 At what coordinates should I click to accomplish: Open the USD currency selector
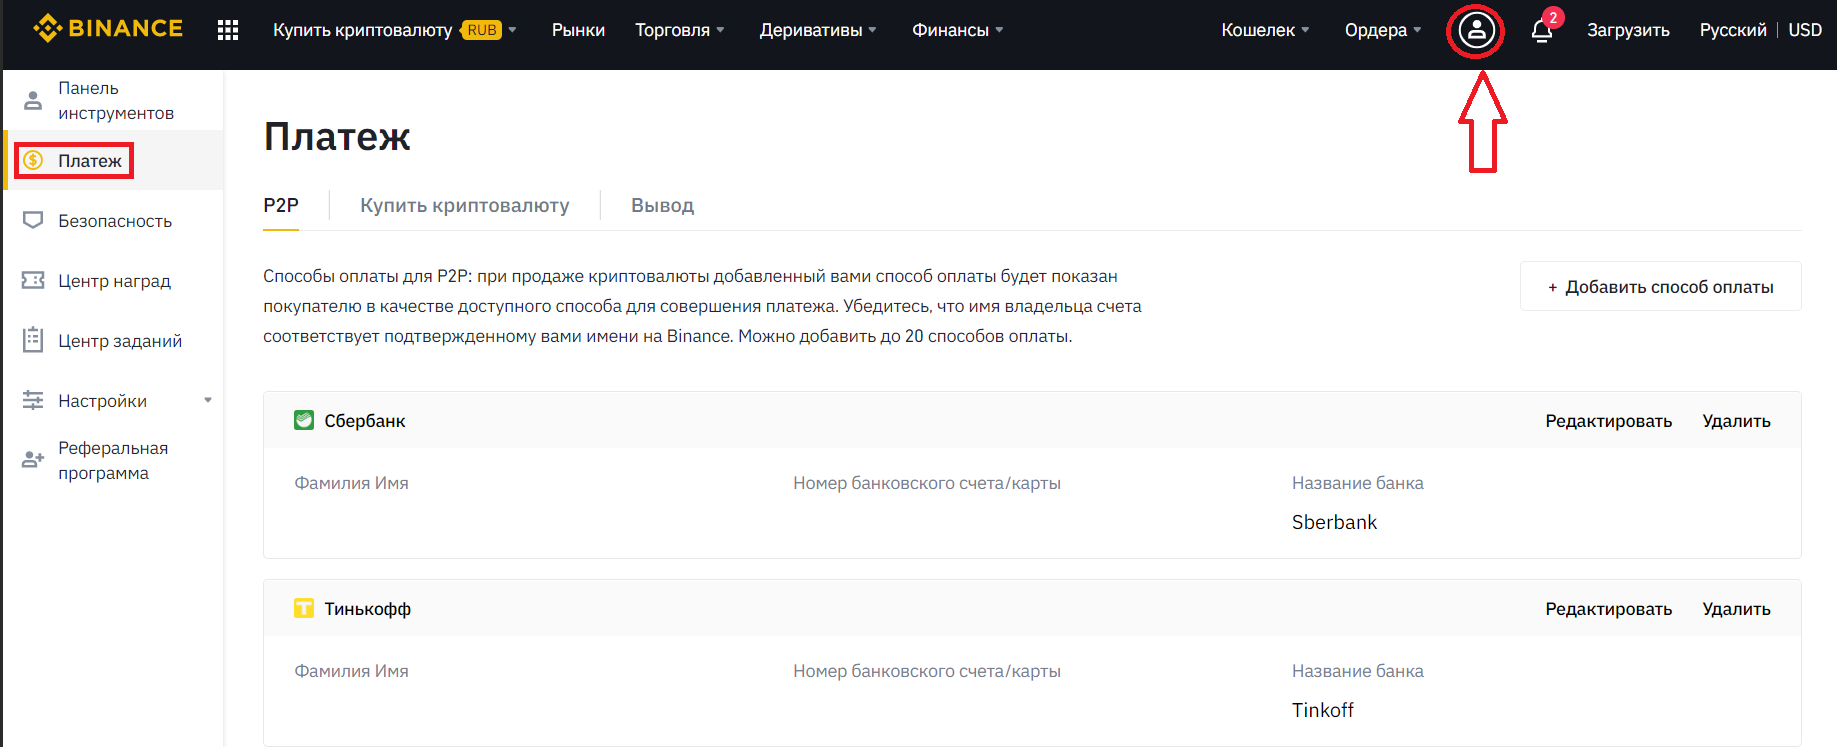coord(1805,30)
